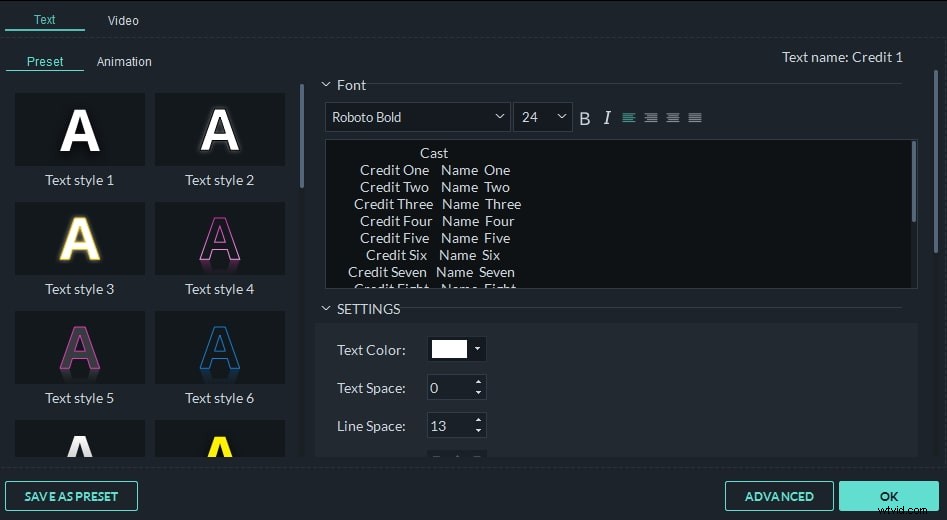The image size is (947, 520).
Task: Increase Line Space value
Action: tap(478, 420)
